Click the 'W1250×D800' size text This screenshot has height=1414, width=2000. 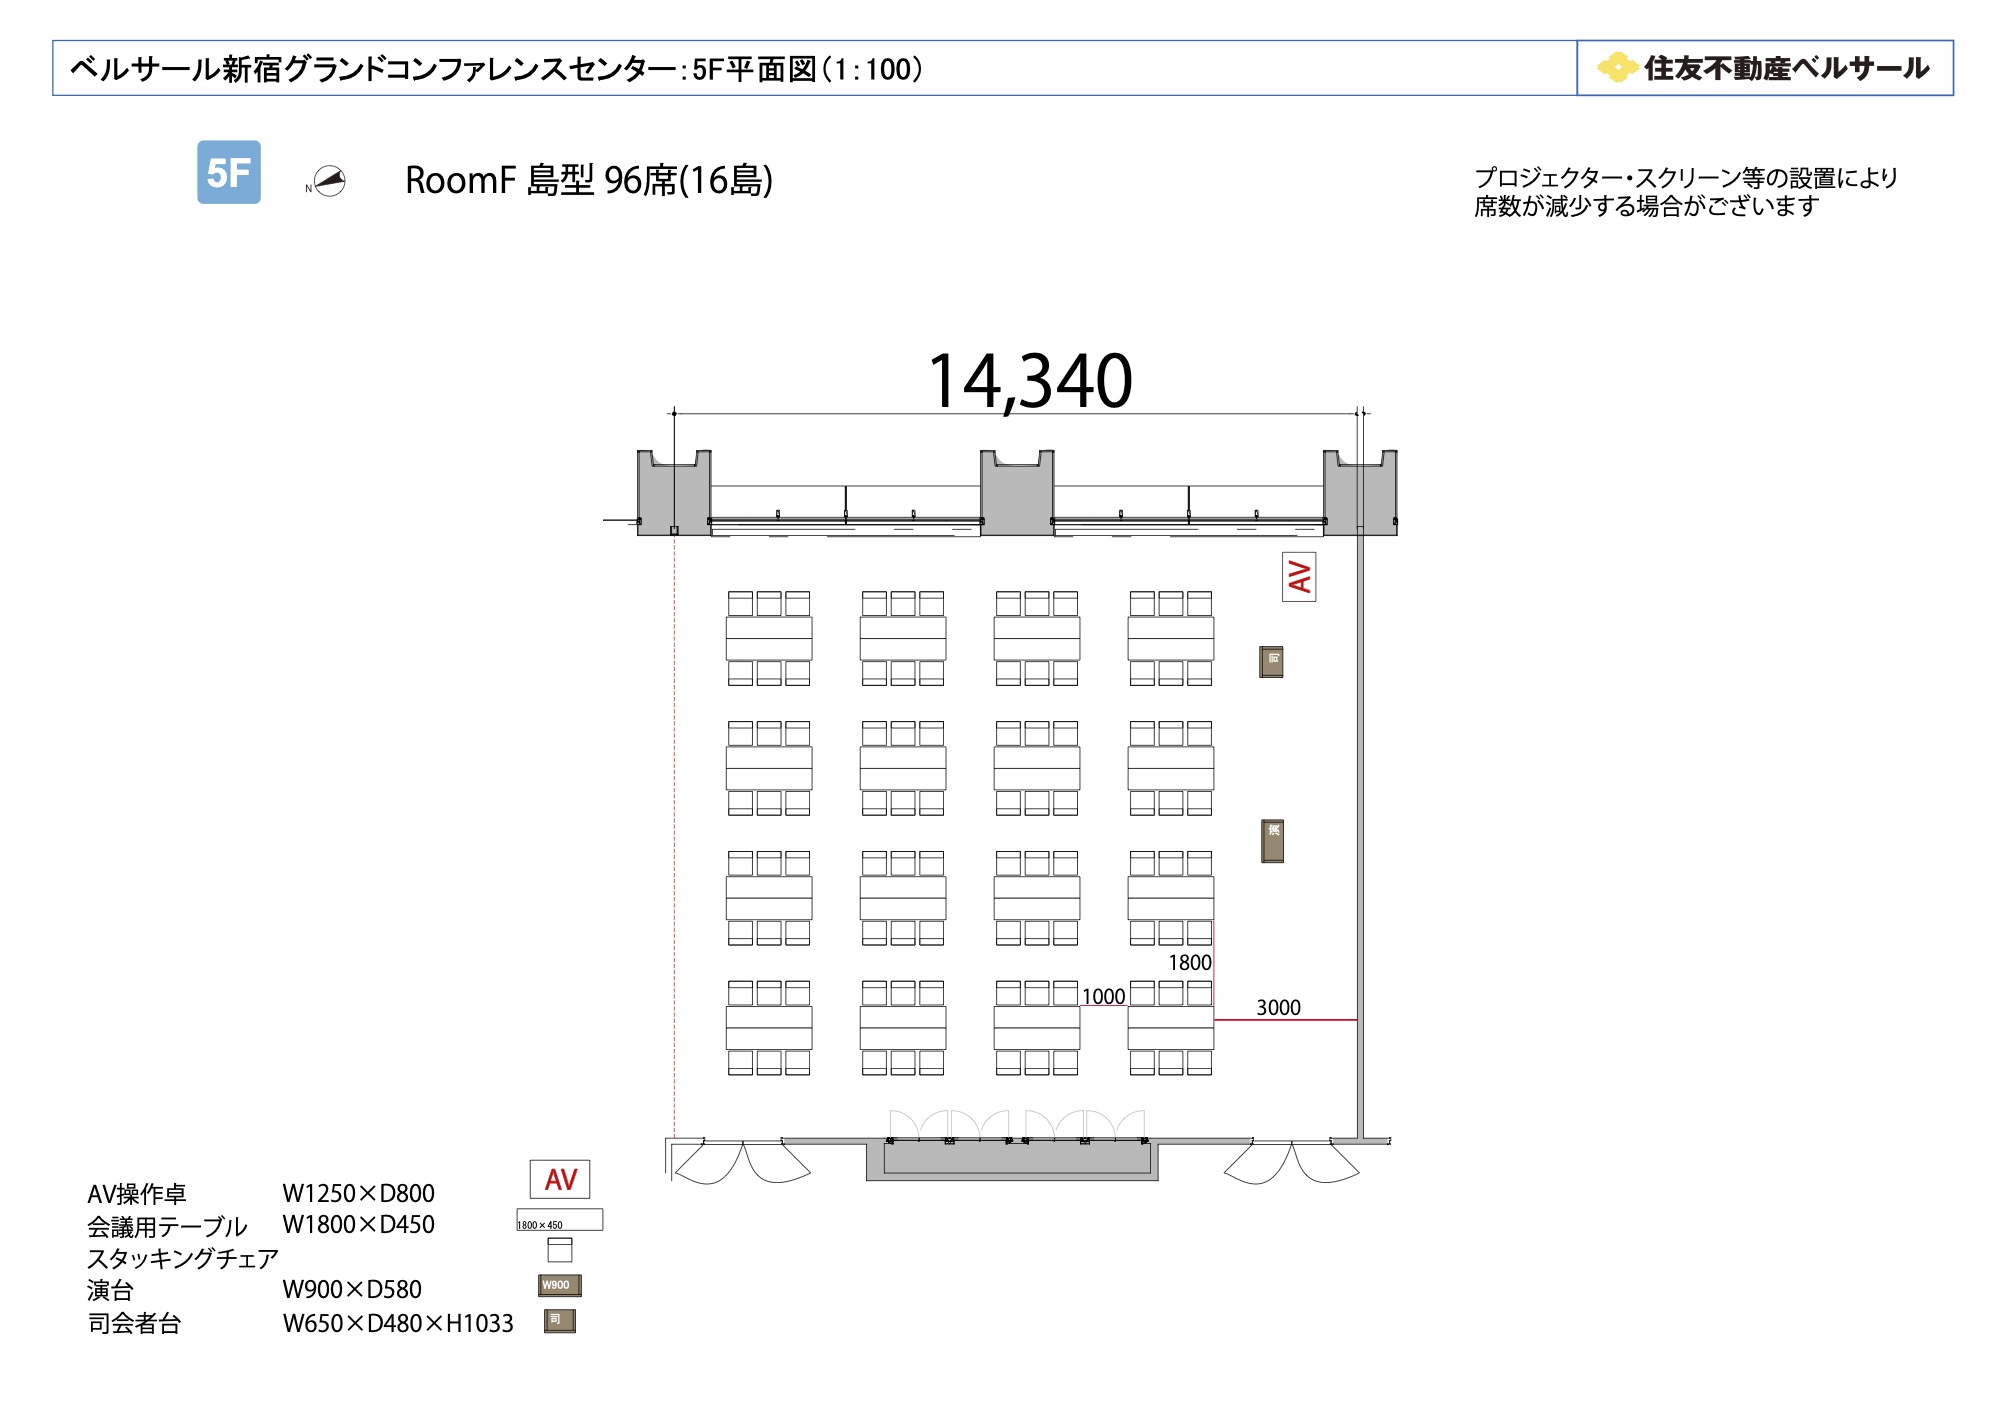tap(358, 1193)
